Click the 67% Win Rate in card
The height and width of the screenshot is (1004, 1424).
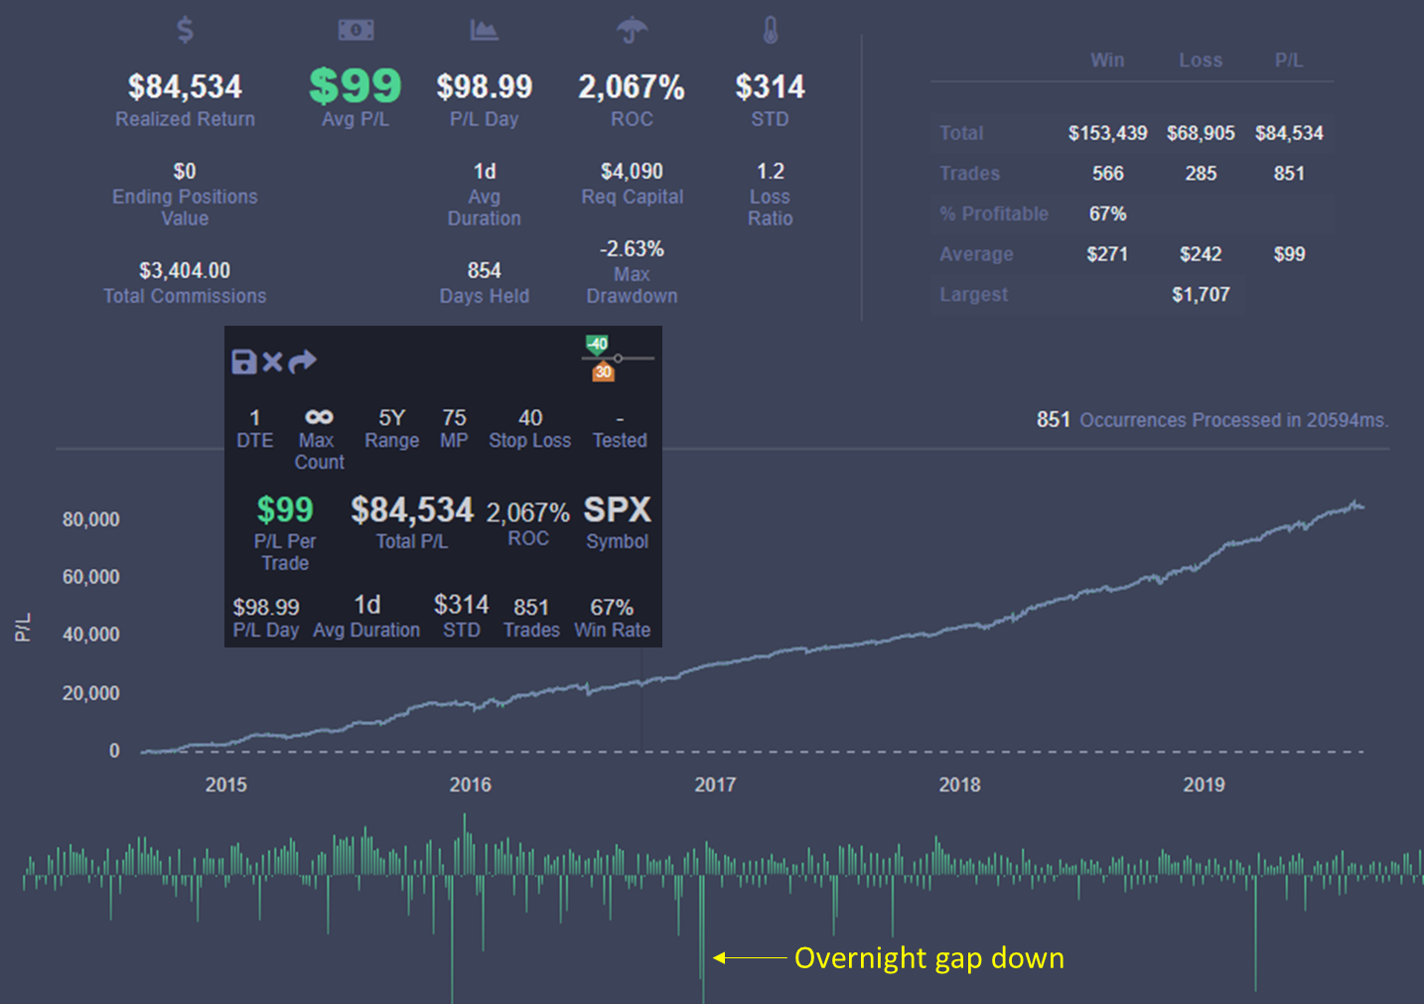point(611,607)
